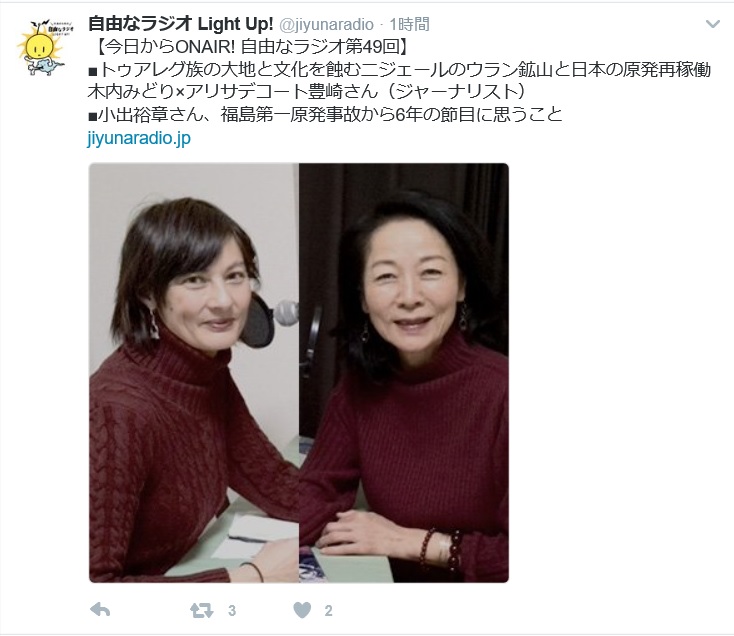Click the text line about 木内みどり×アリサデコート豊崎さん
The image size is (734, 636).
(x=306, y=92)
